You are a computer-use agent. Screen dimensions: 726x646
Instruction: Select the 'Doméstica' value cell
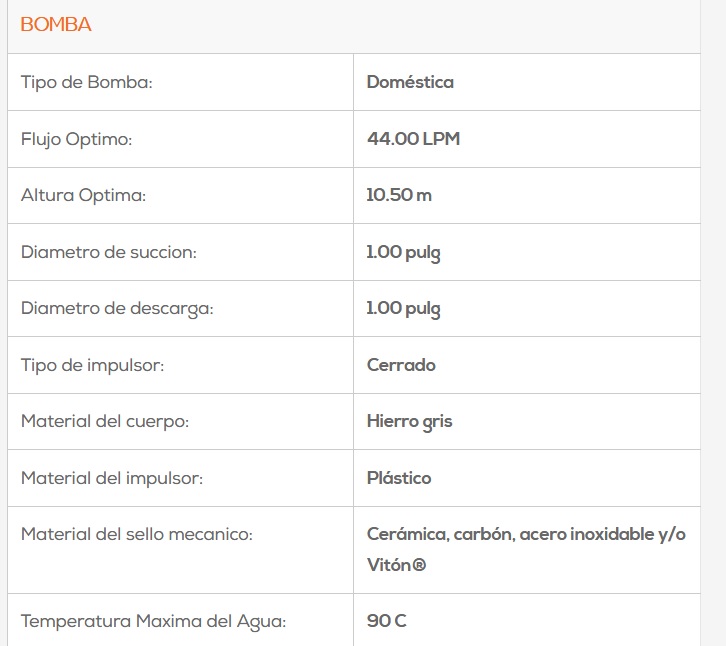(410, 82)
